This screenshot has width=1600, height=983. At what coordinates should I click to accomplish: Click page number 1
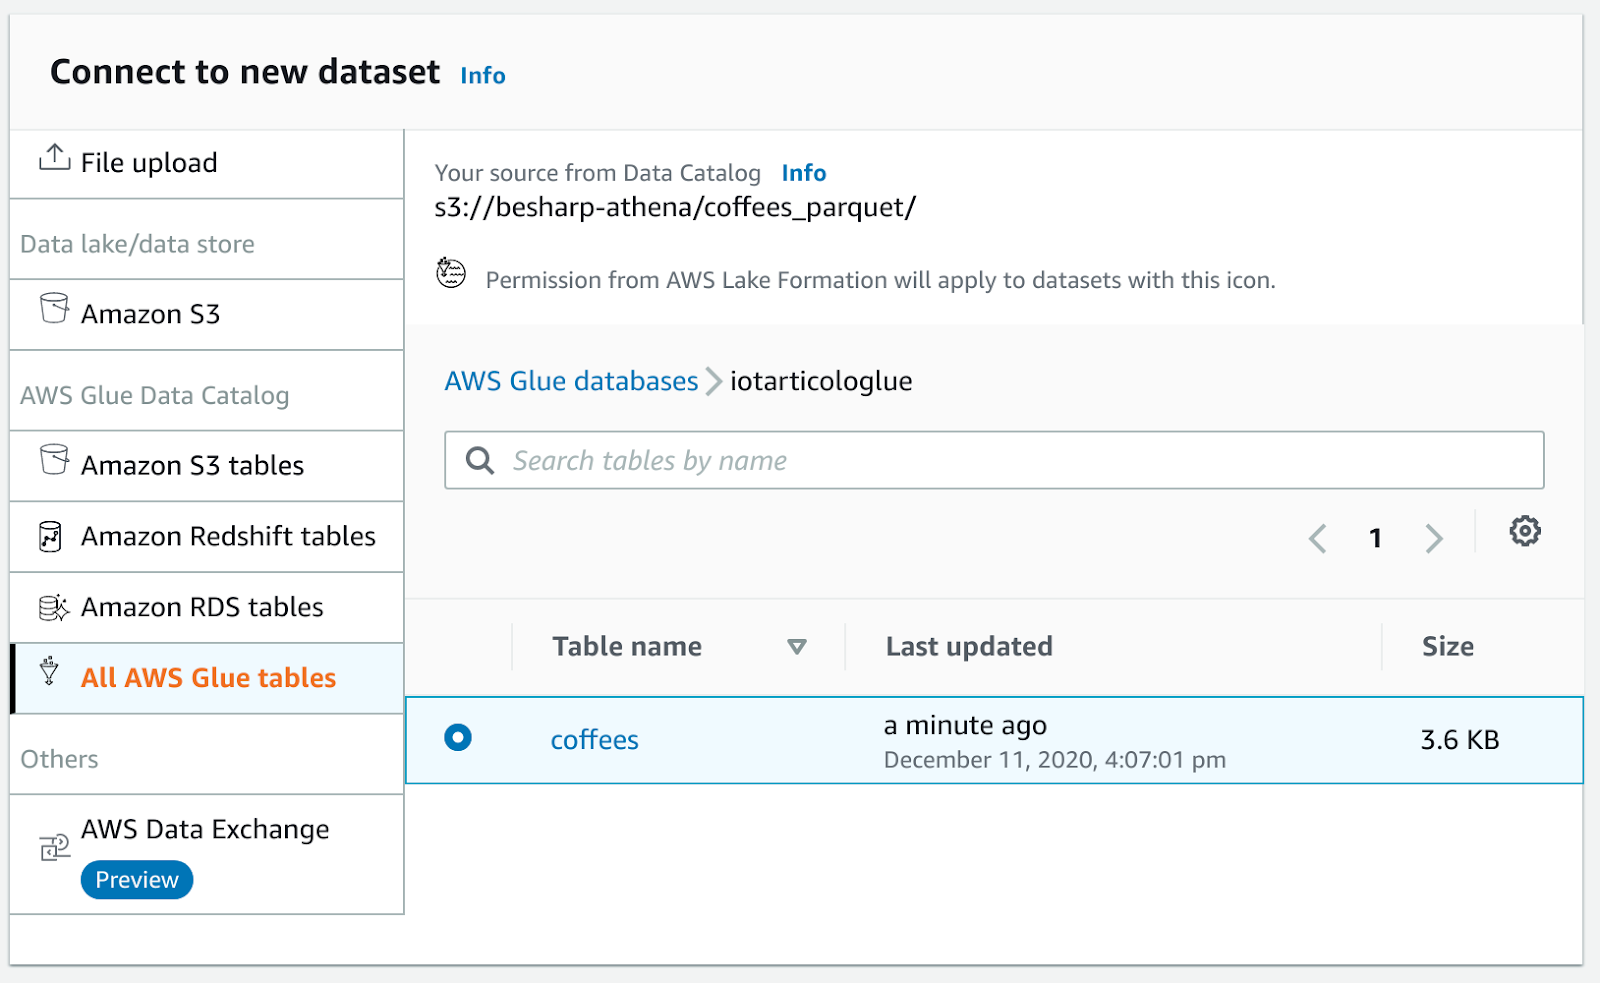1376,538
